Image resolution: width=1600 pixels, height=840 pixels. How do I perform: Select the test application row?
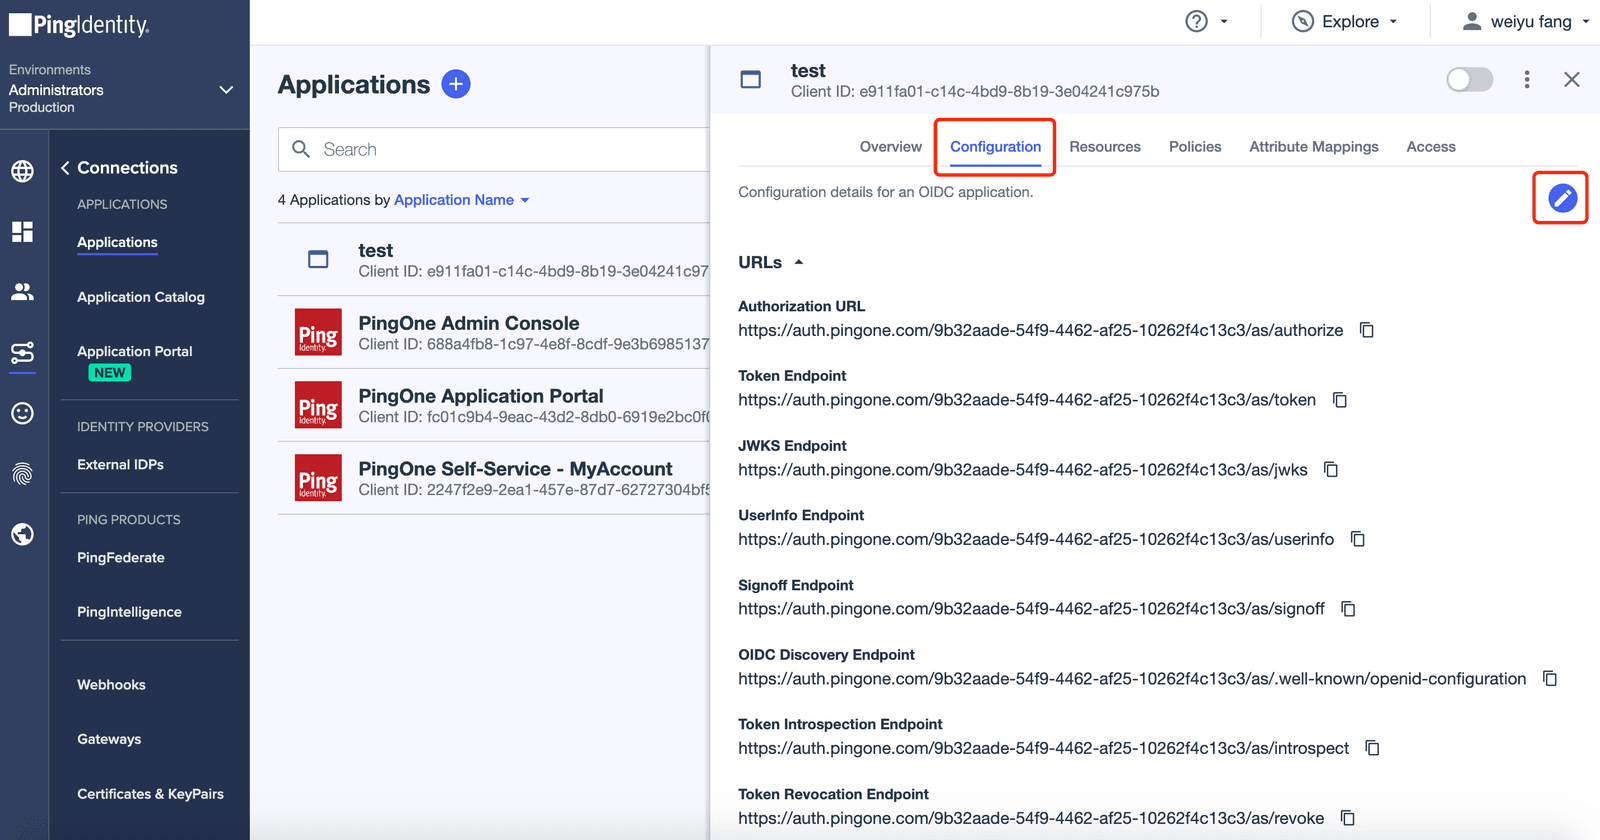494,259
